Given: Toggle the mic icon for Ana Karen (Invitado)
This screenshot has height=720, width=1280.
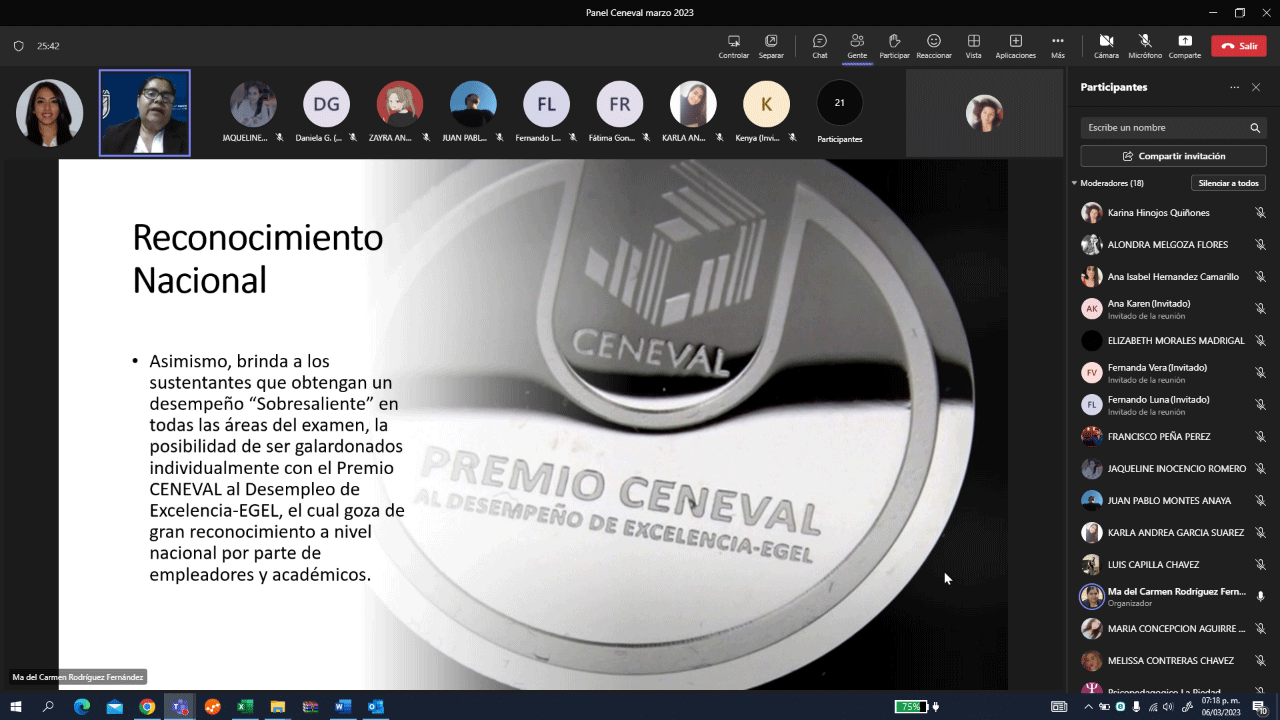Looking at the screenshot, I should (1260, 309).
